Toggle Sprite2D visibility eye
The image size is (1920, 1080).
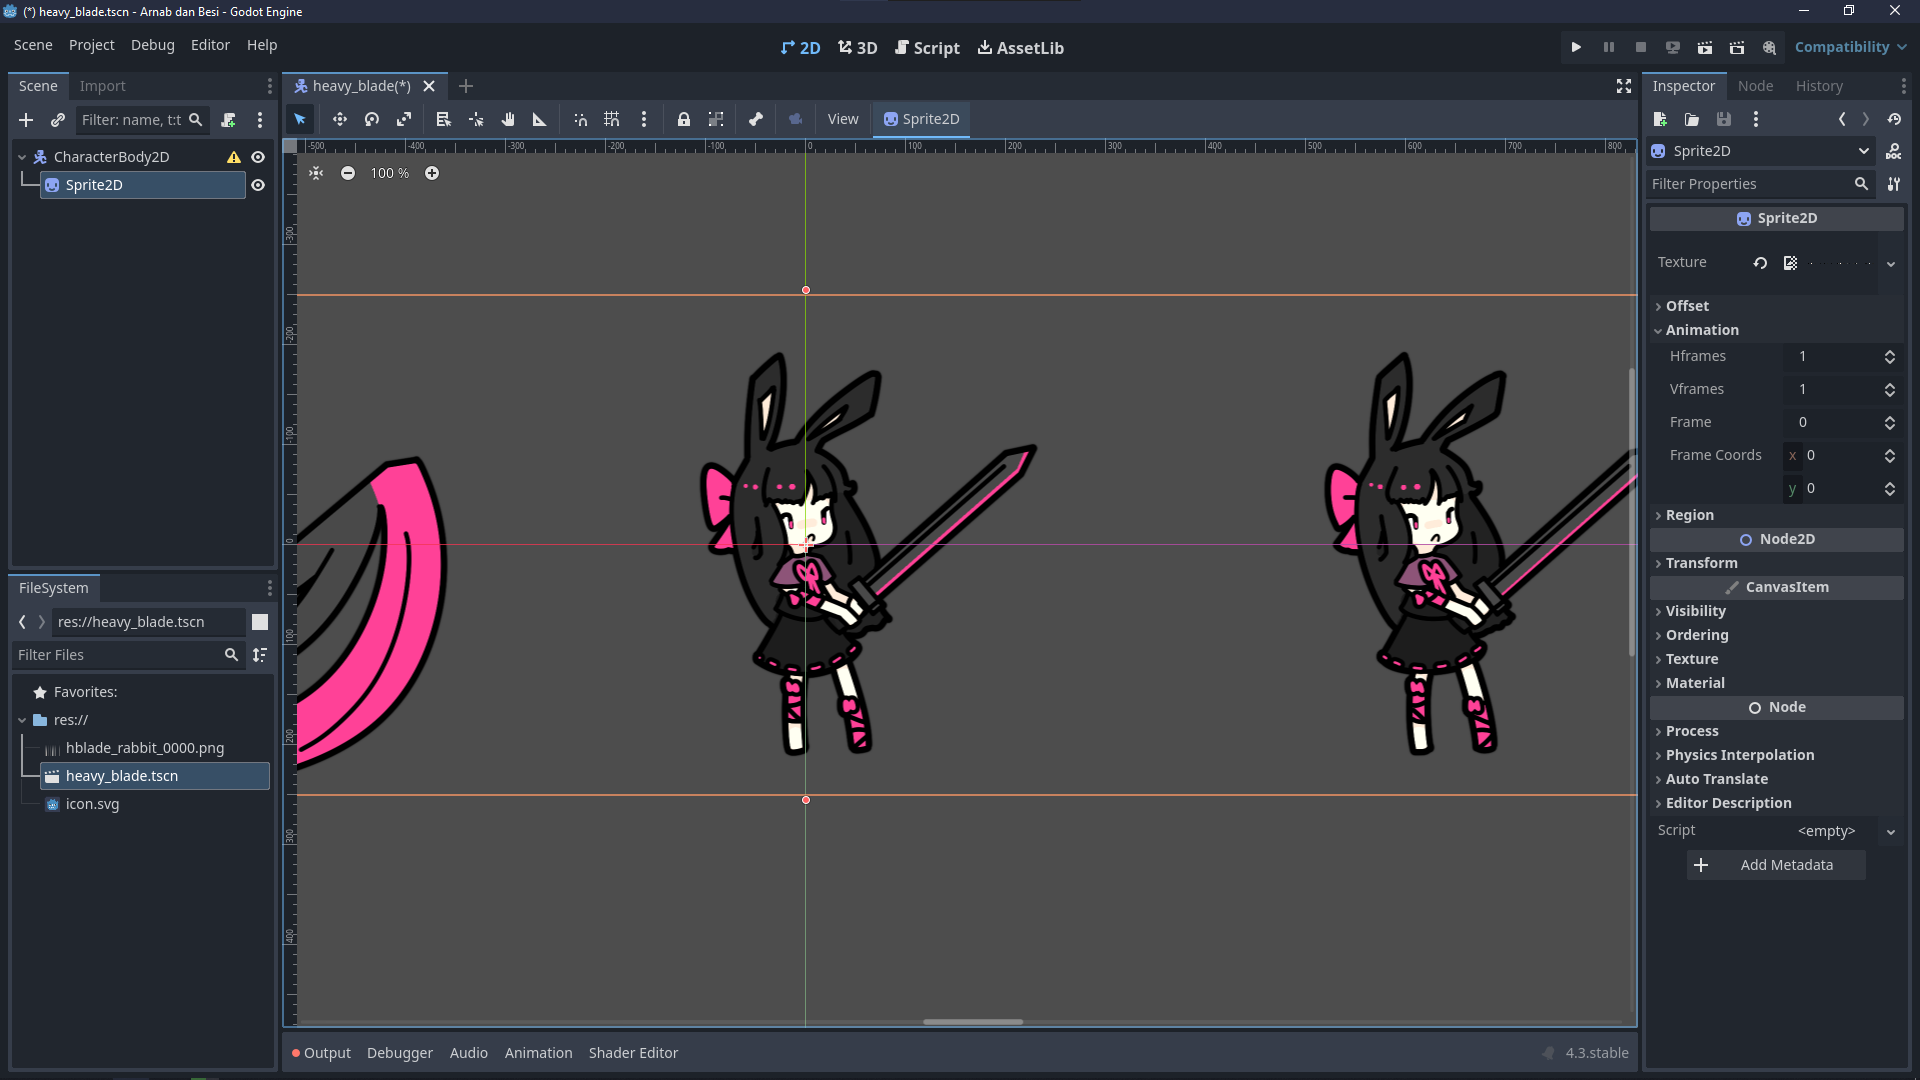258,185
